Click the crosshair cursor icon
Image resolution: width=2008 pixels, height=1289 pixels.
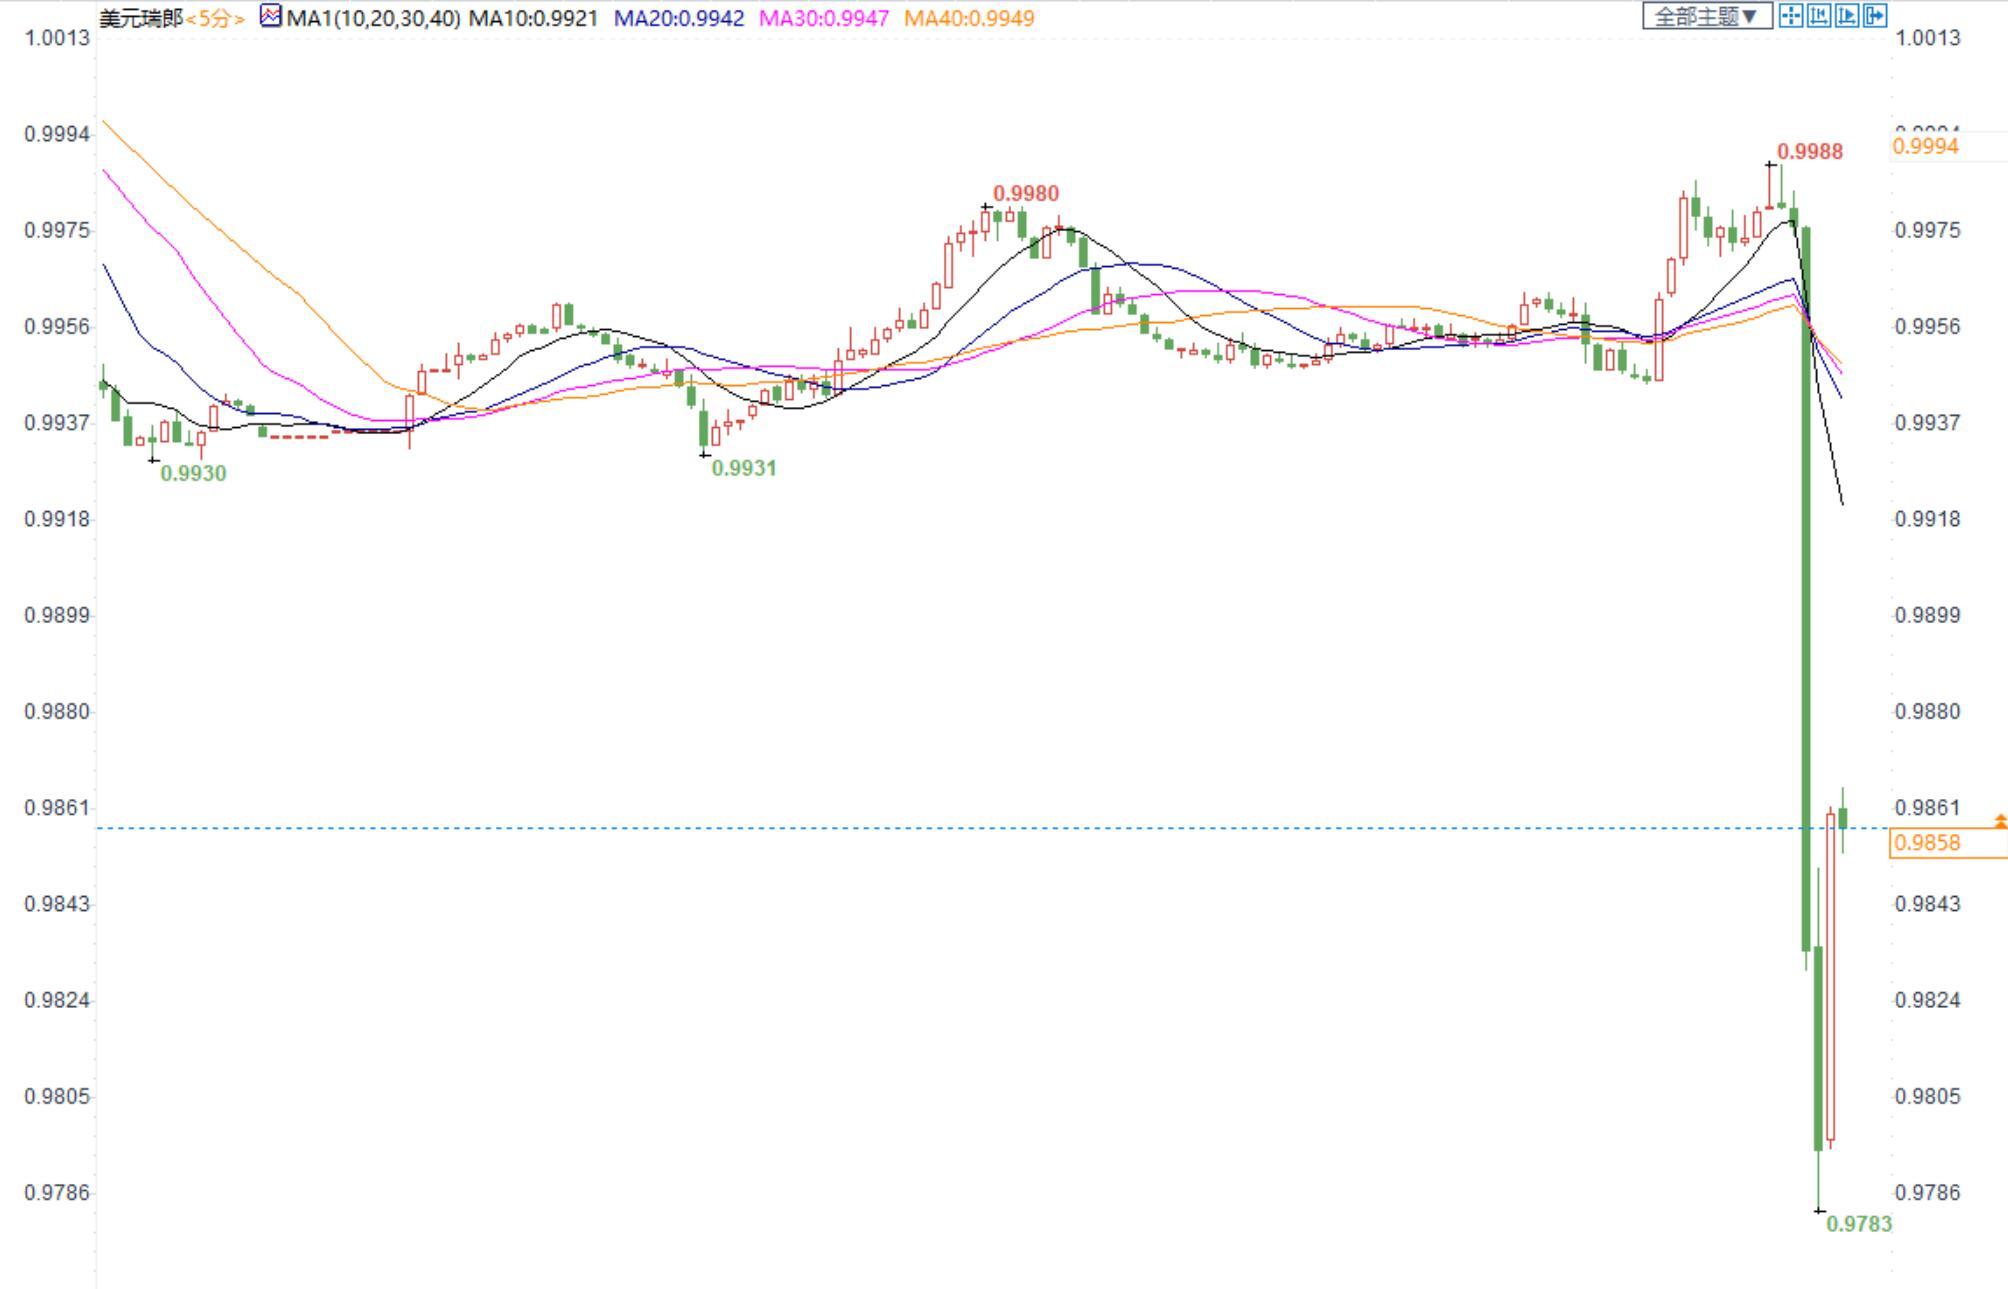click(x=1791, y=16)
